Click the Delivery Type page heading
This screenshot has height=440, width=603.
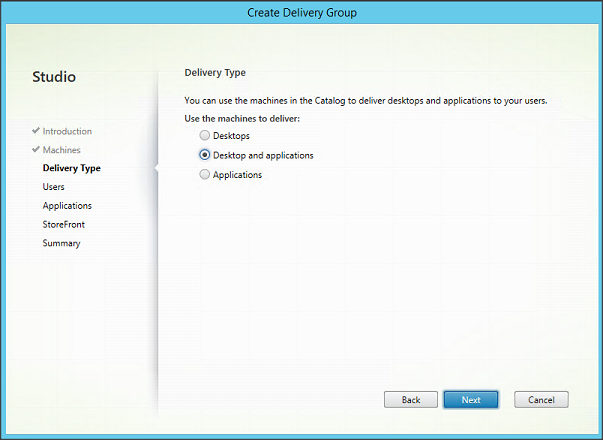tap(215, 73)
